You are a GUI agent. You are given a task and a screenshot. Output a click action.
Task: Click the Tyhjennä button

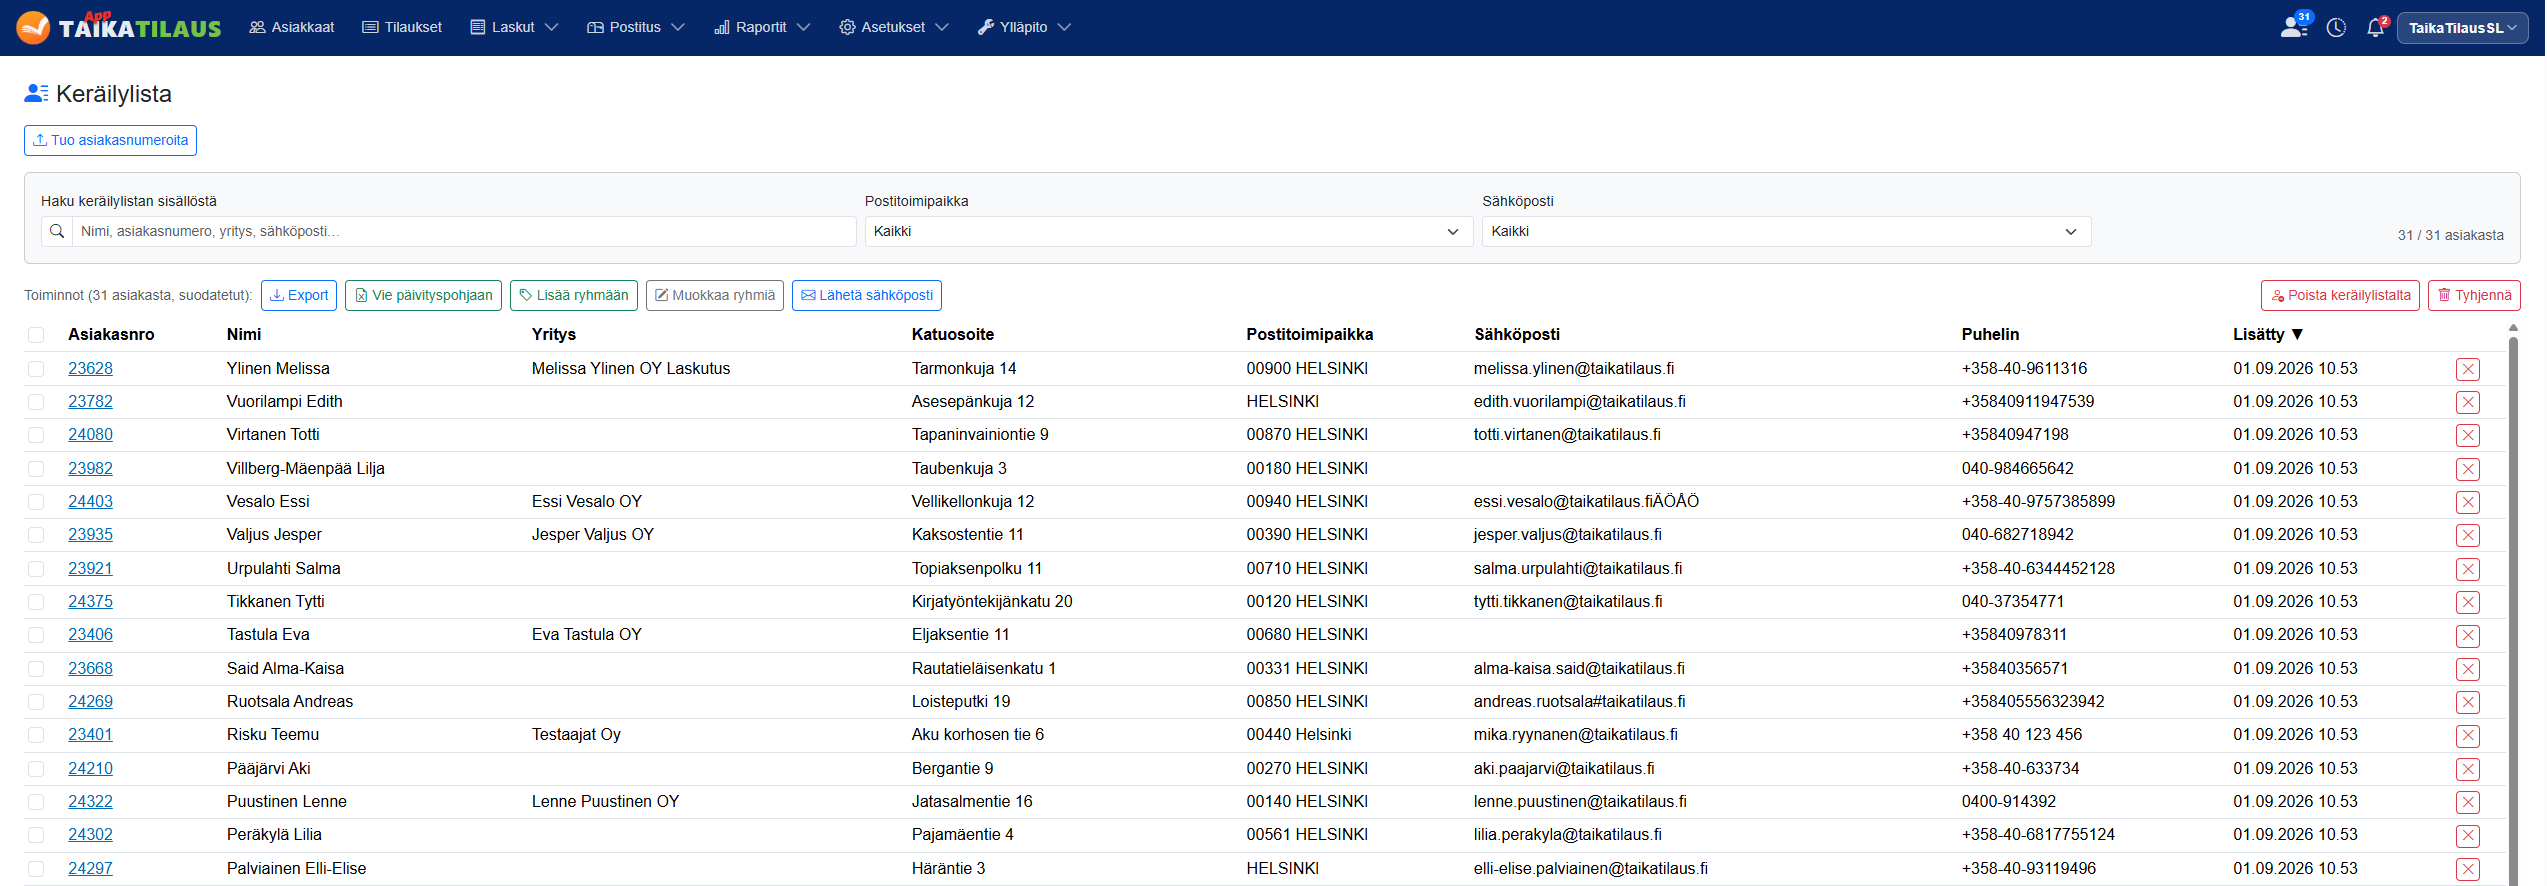pos(2474,295)
